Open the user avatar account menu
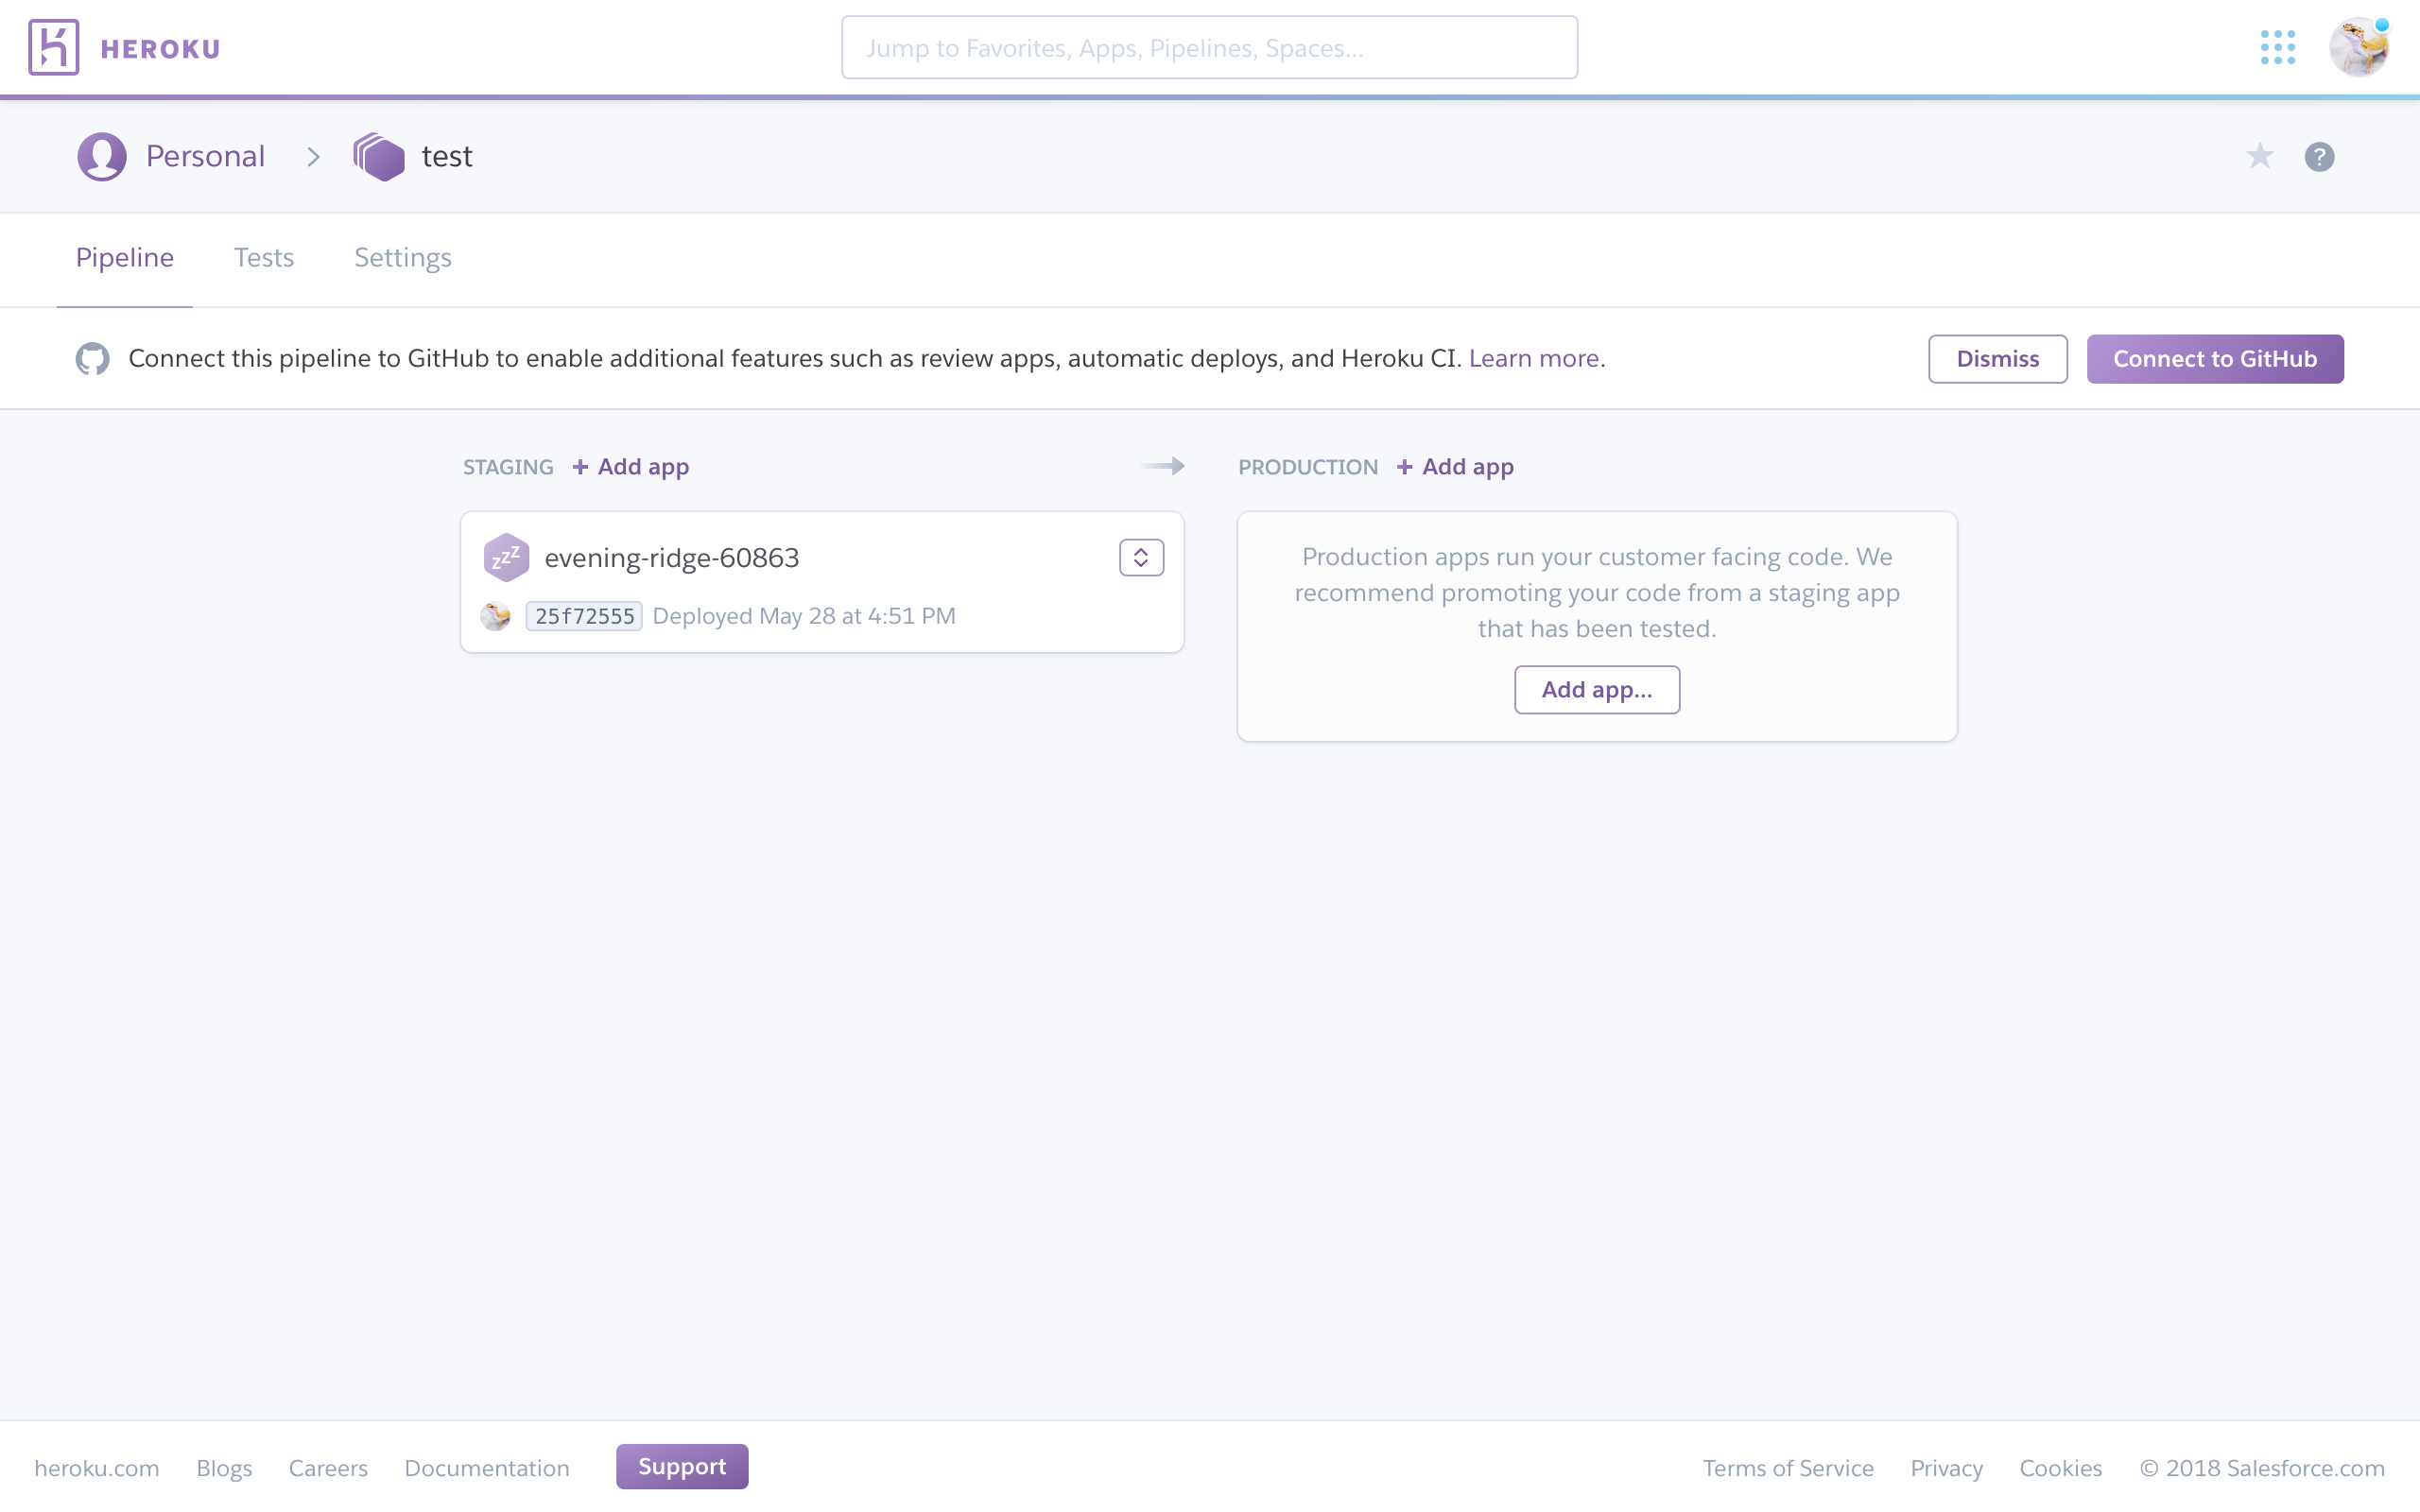2420x1512 pixels. coord(2358,47)
